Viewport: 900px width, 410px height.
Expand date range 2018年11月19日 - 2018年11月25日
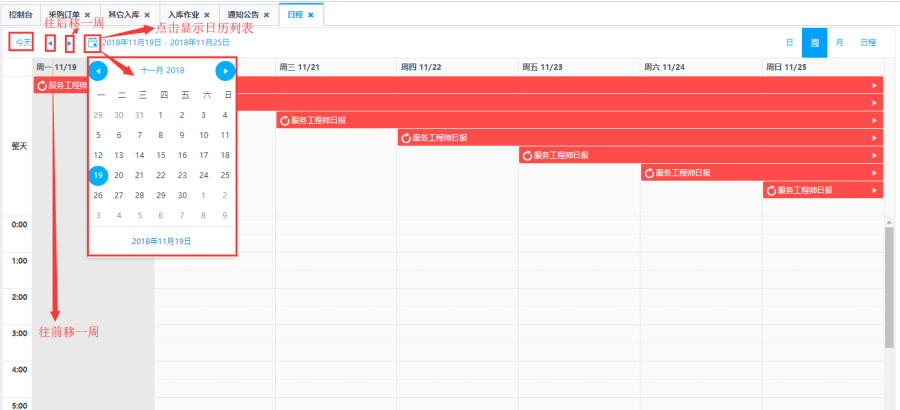(165, 42)
